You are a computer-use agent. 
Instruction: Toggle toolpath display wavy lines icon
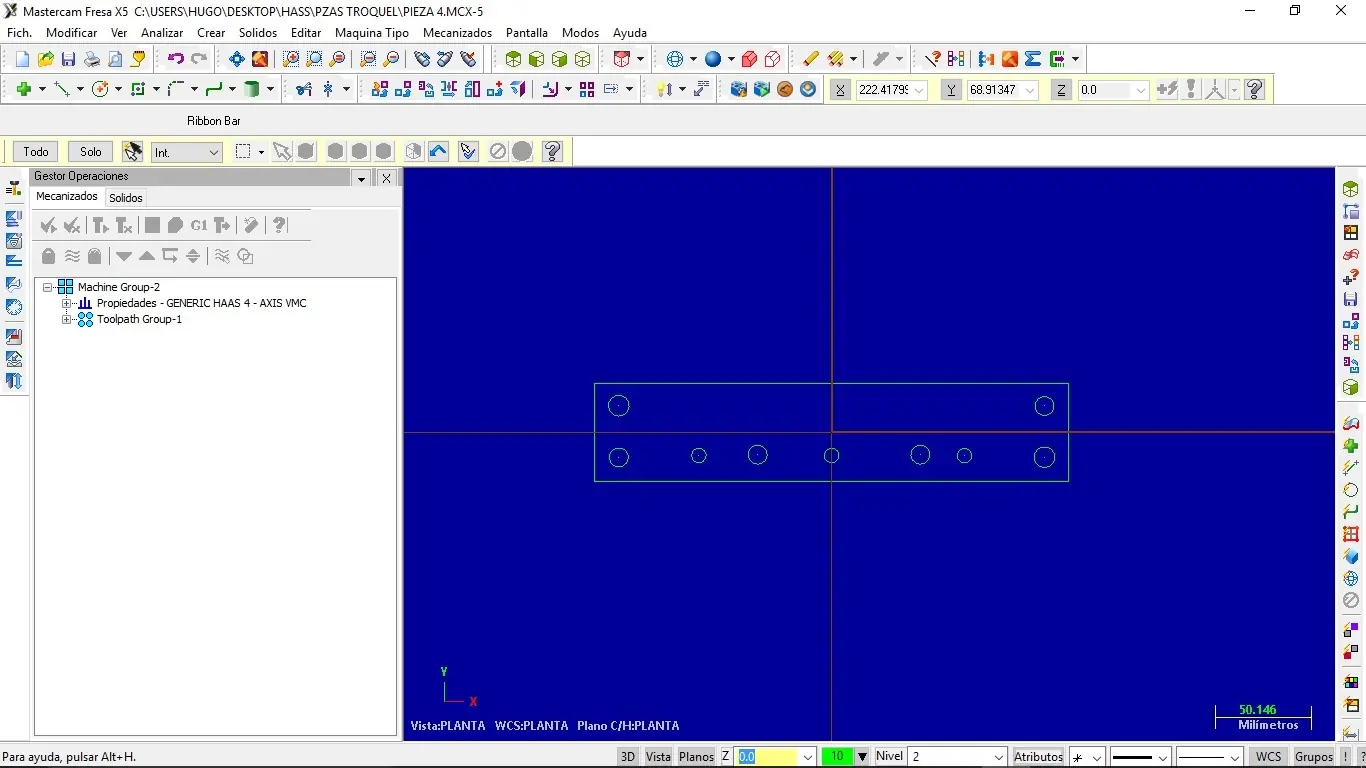coord(72,256)
